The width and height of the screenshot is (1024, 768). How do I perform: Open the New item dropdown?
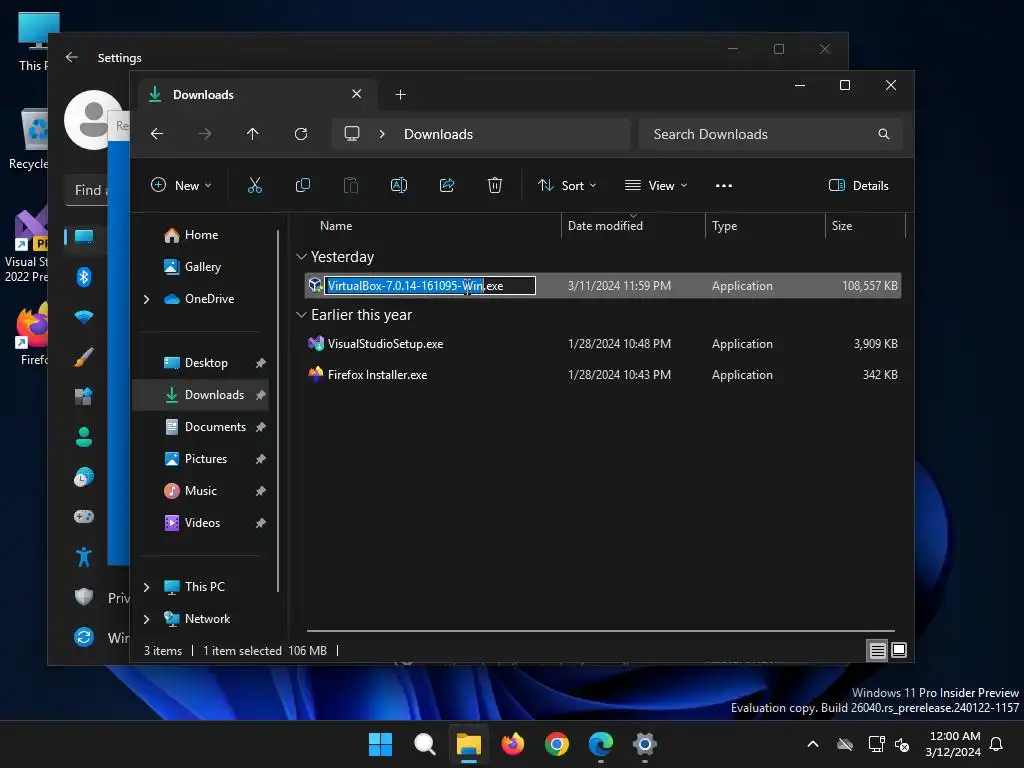[x=182, y=185]
